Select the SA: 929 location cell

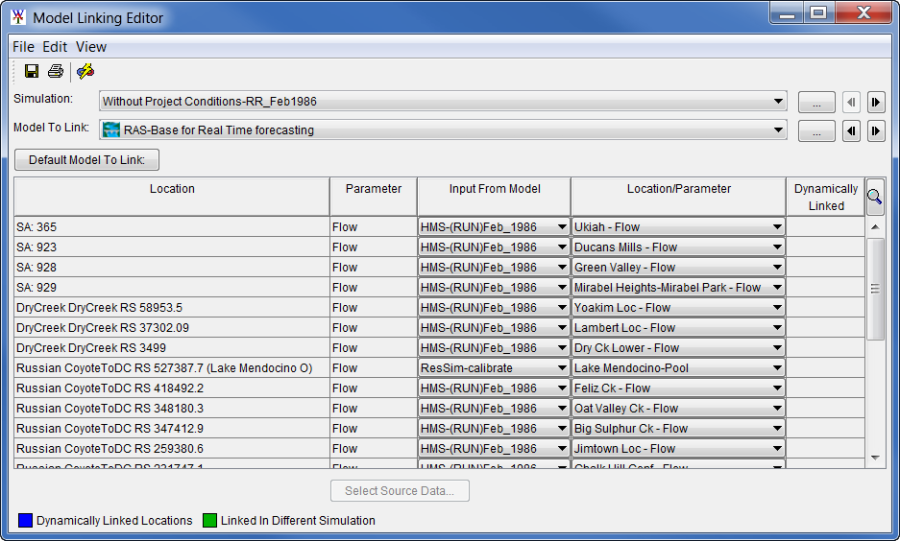point(172,287)
